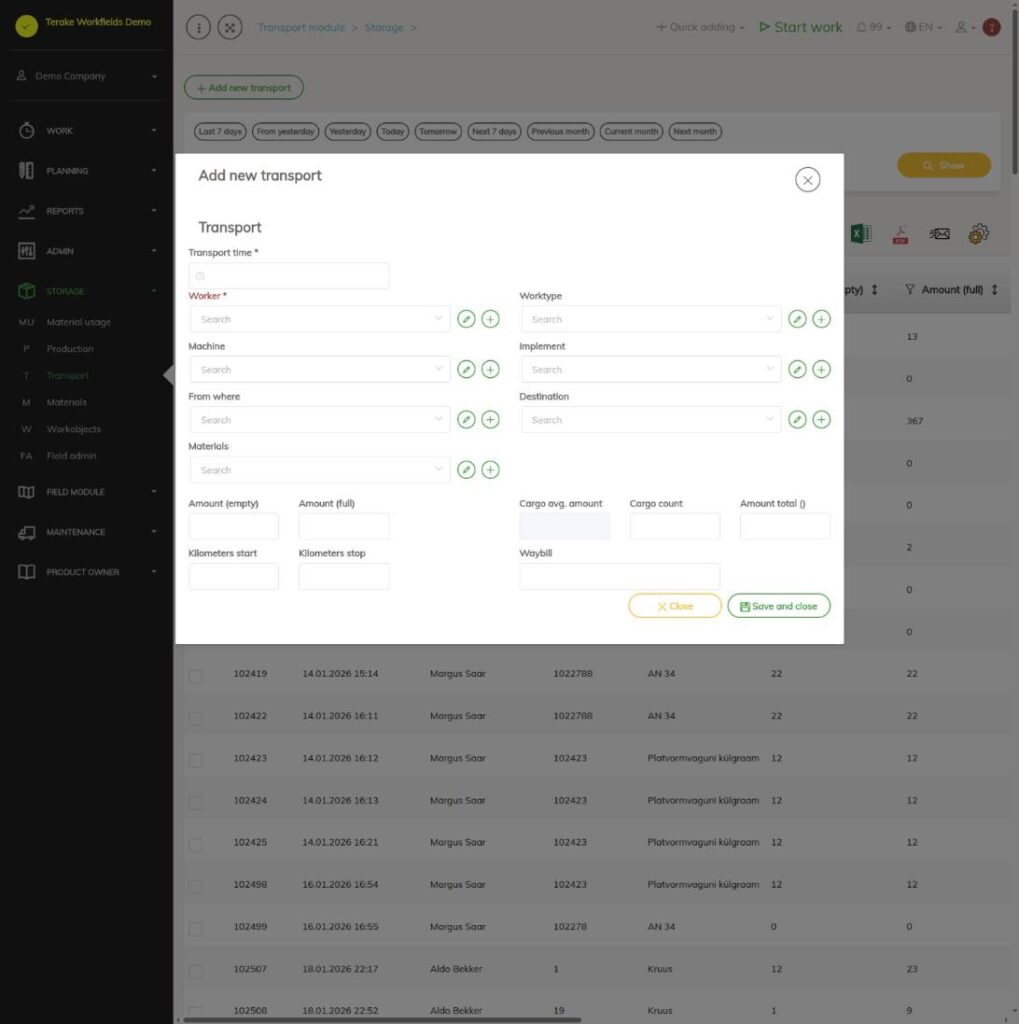Click edit pencil beside Destination field
The image size is (1019, 1024).
[797, 419]
